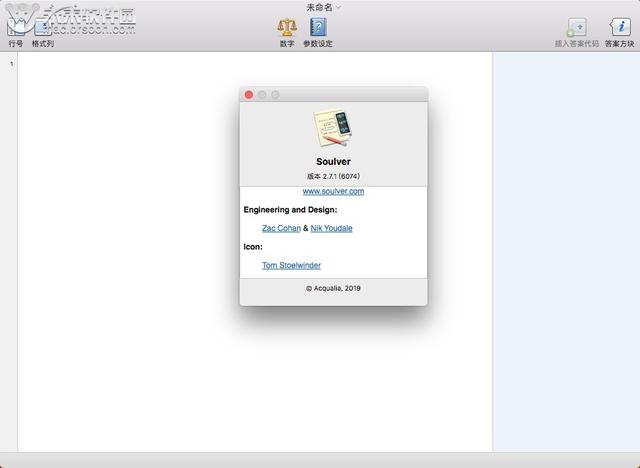
Task: Click the 插入答案代码 toolbar icon
Action: 577,27
